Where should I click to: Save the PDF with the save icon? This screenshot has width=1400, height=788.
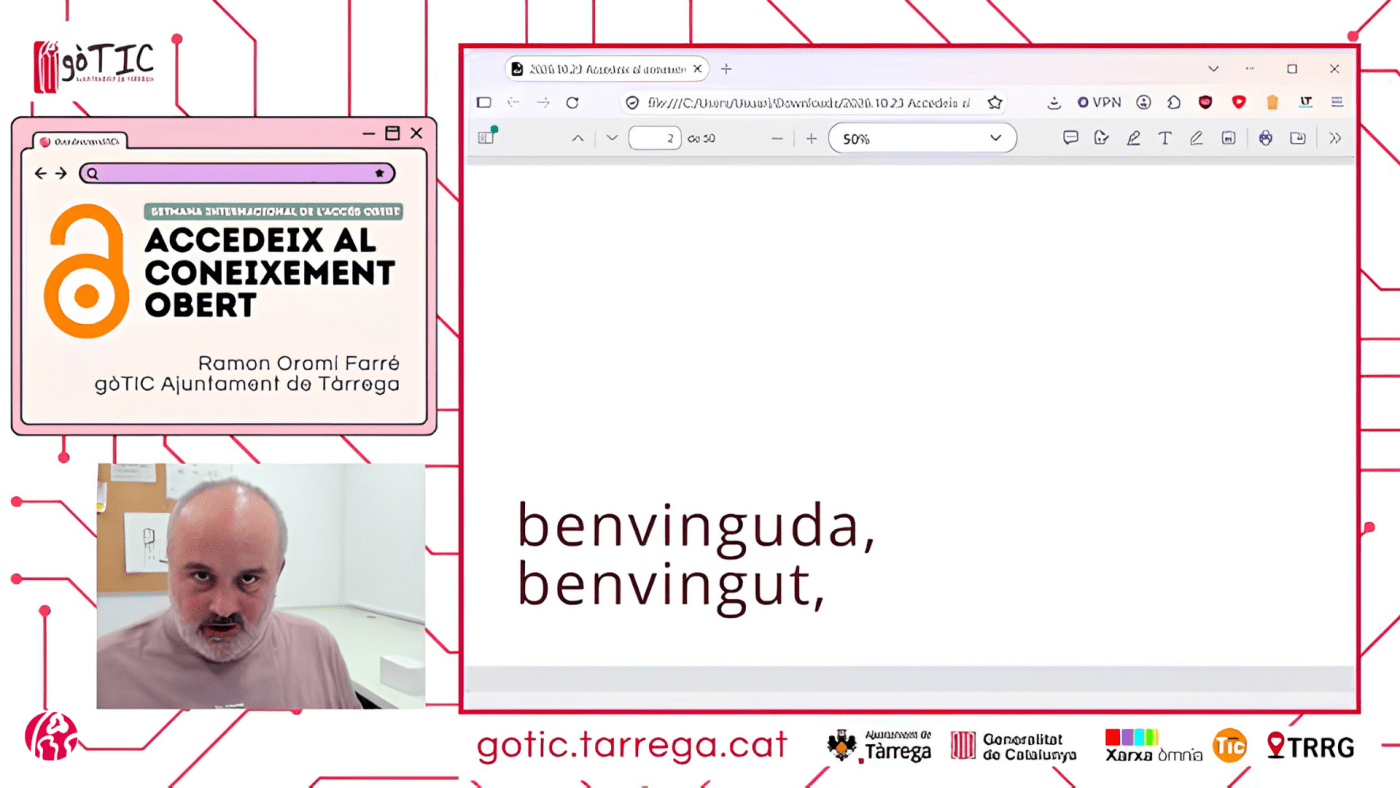(x=1298, y=138)
